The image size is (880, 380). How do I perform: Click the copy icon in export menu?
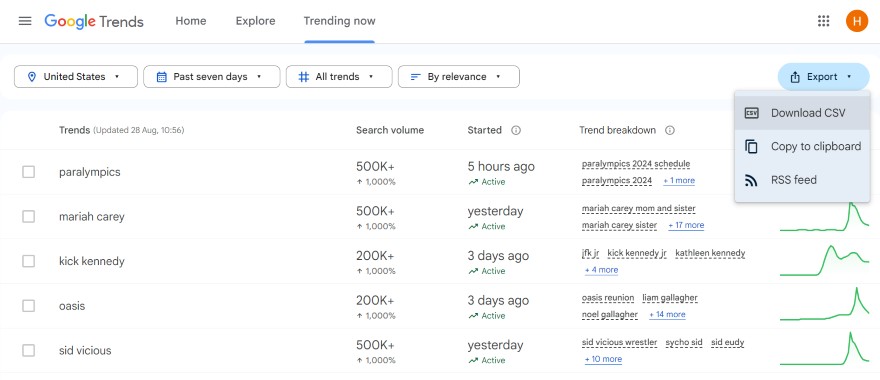[x=751, y=146]
